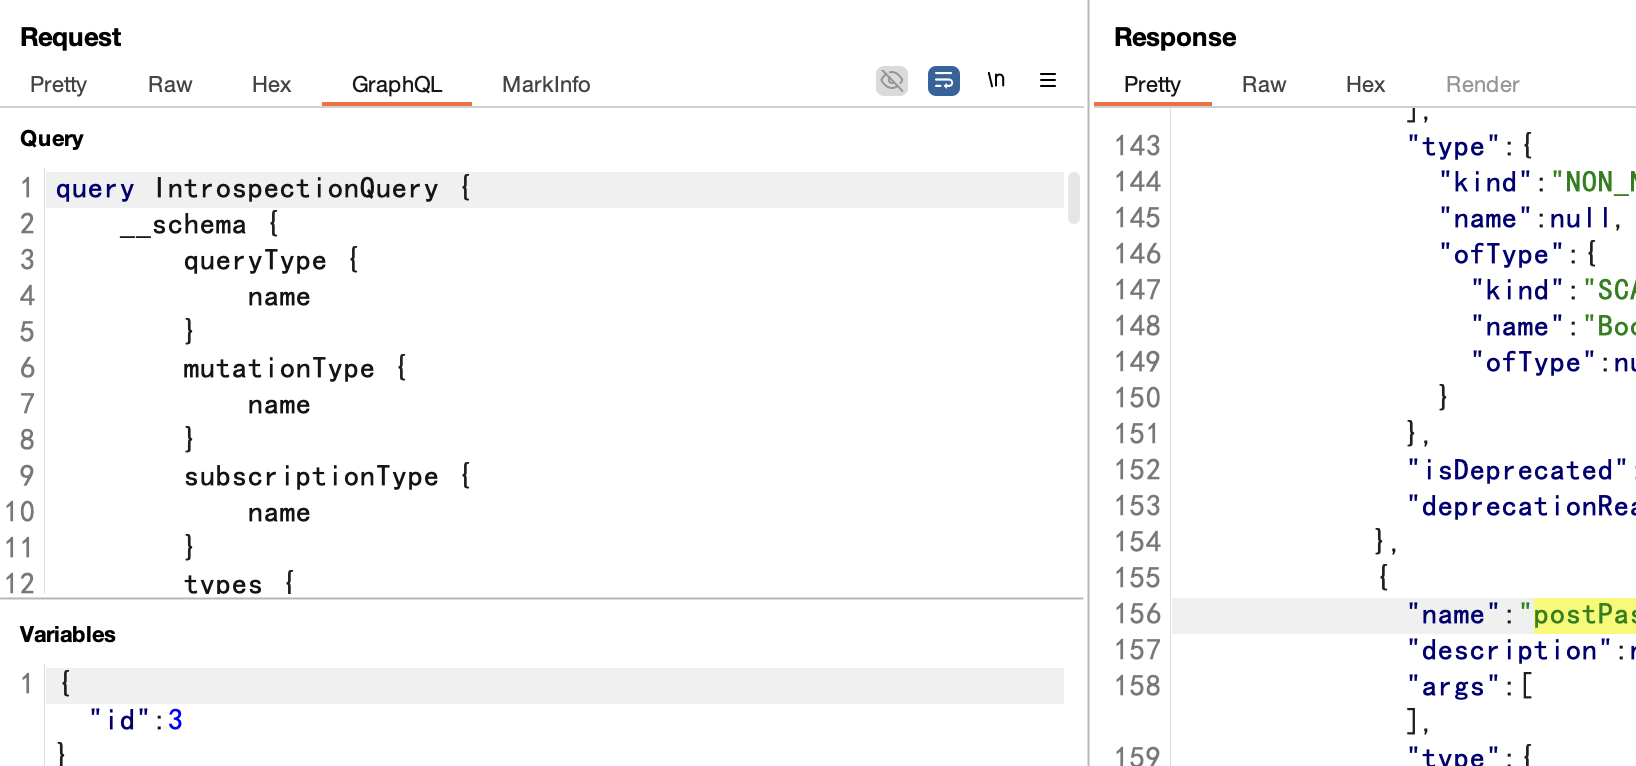Switch to the Request Raw tab

coord(170,85)
